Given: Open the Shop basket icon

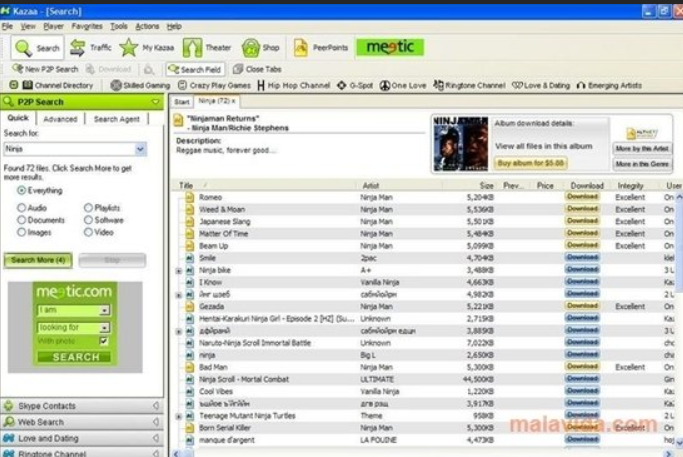Looking at the screenshot, I should pos(251,47).
